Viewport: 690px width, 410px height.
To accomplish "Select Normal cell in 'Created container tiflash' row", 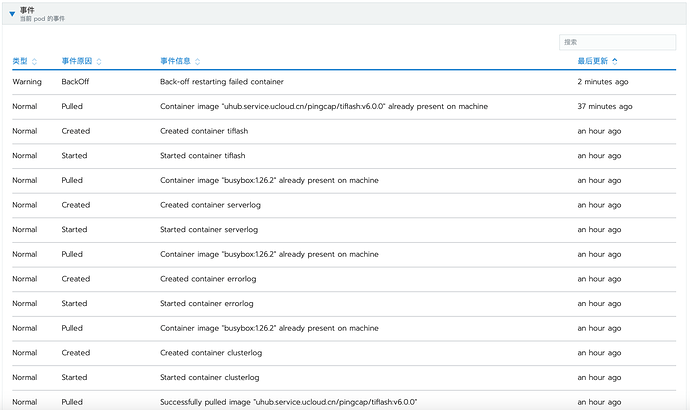I will point(25,131).
